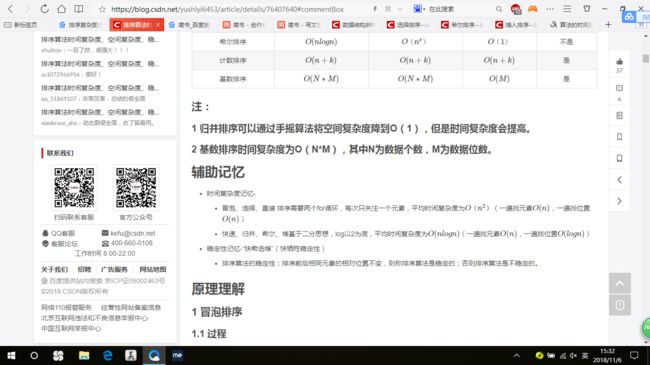
Task: Open the Windows notification center
Action: [634, 355]
